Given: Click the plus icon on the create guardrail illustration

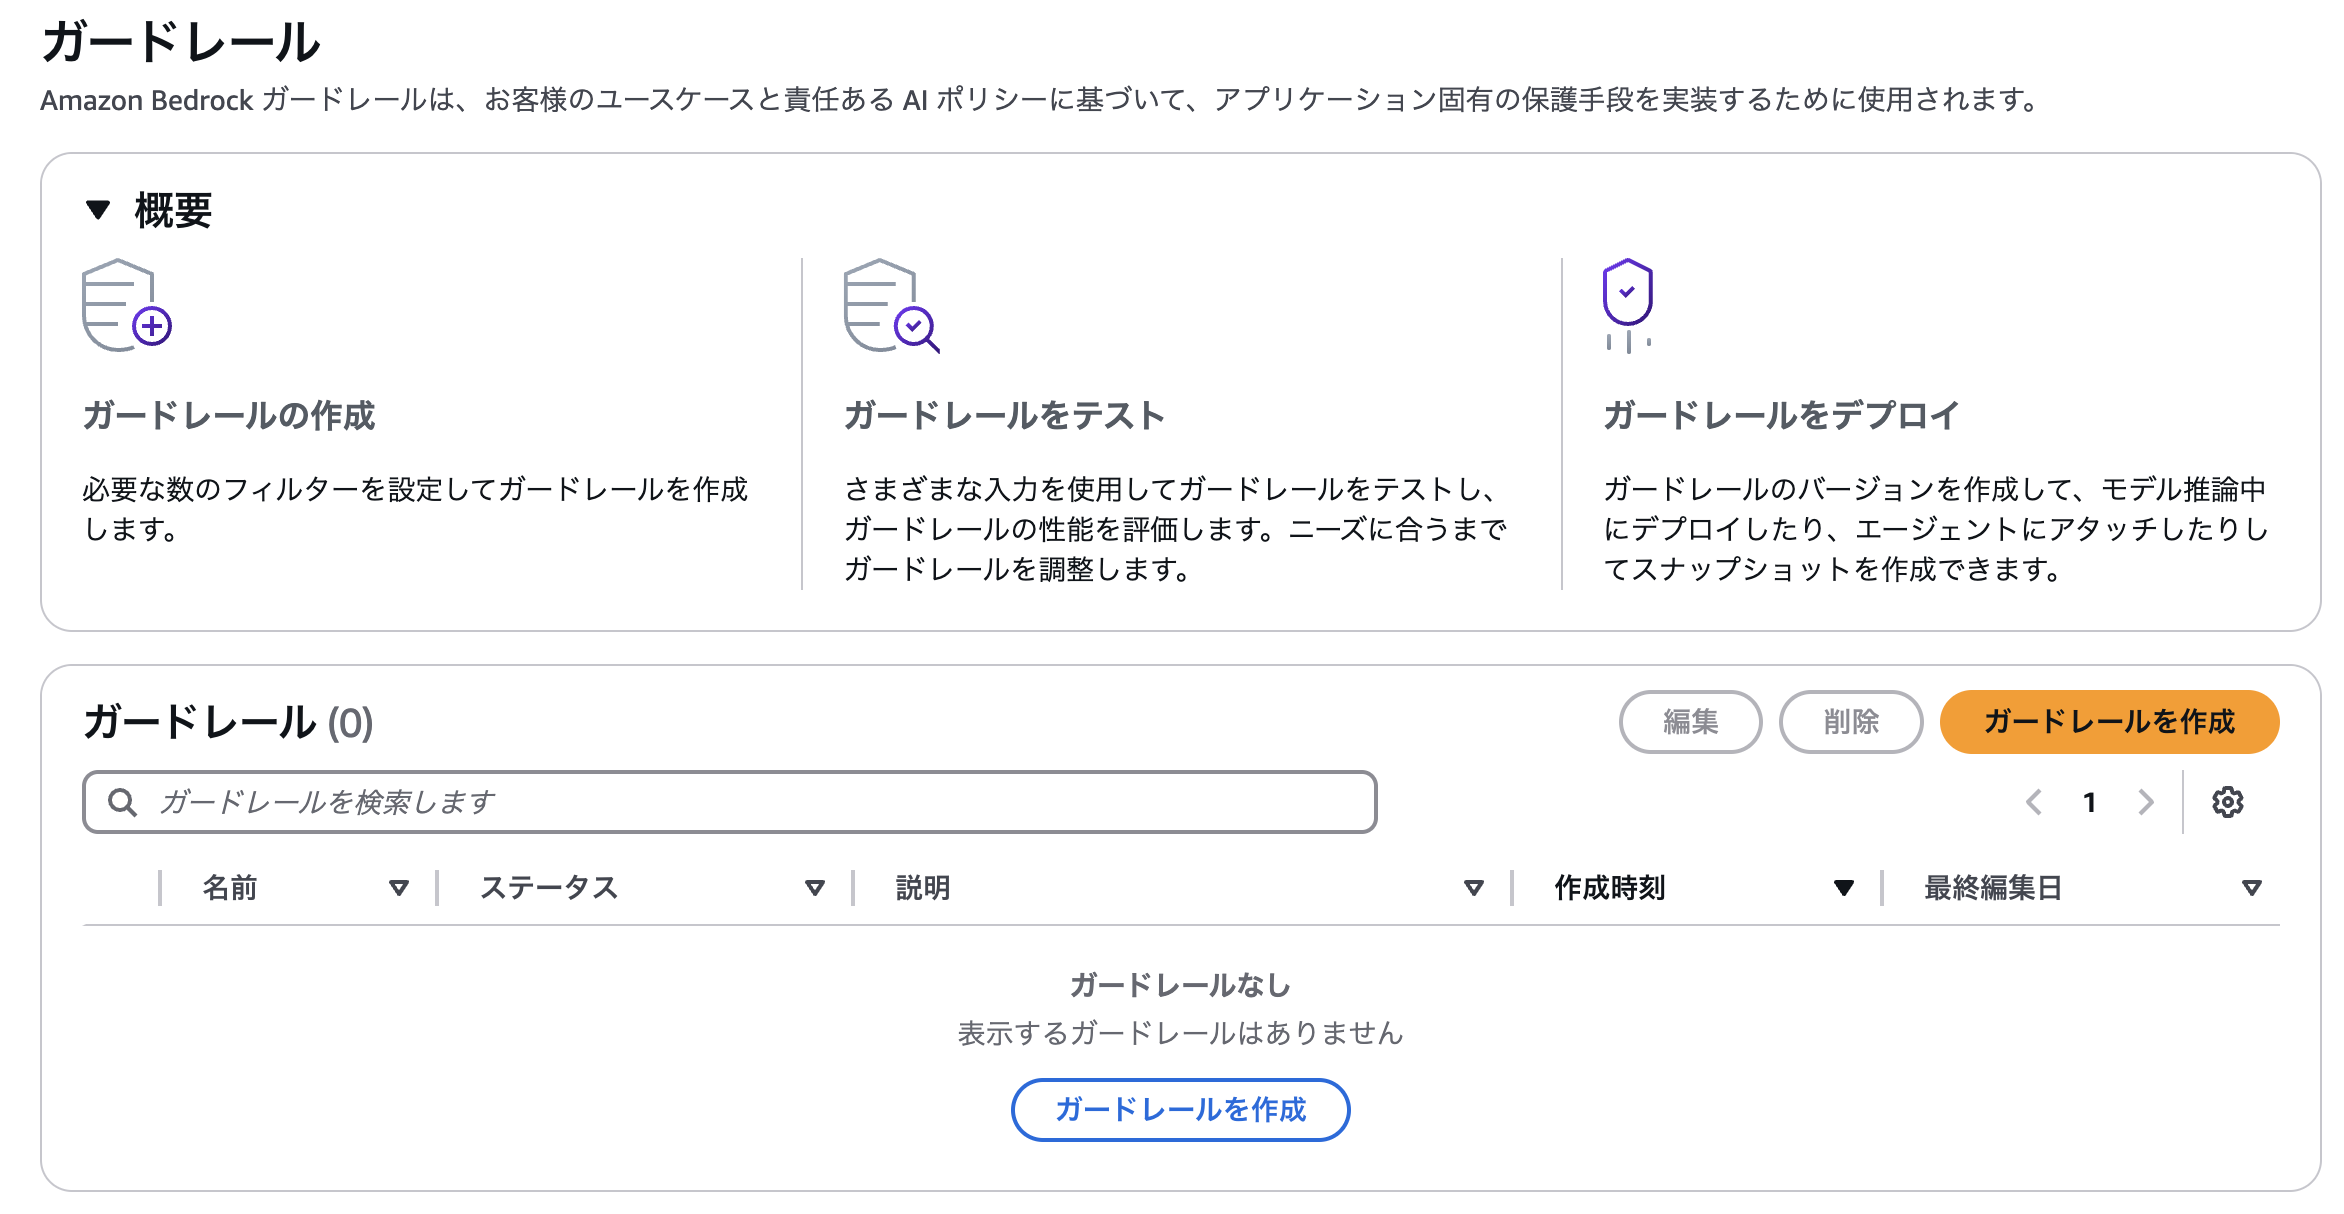Looking at the screenshot, I should click(152, 325).
